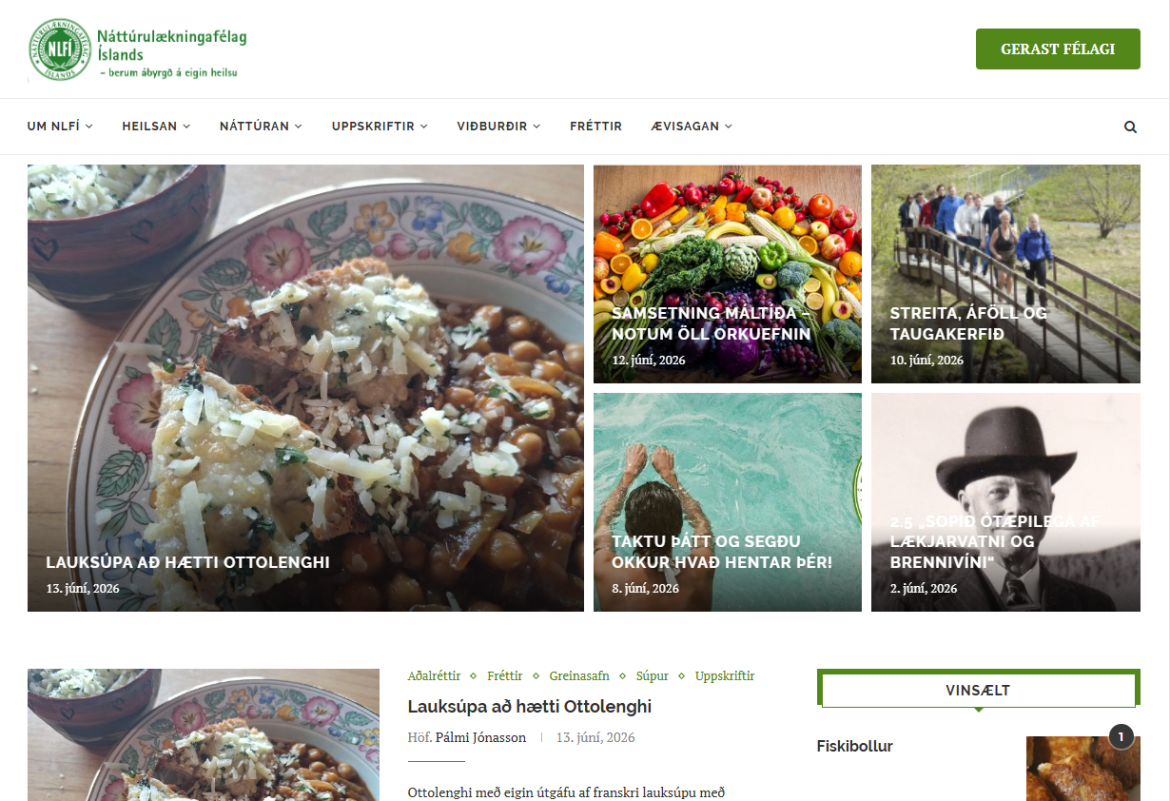Open the FRÉTTIR menu item
Viewport: 1170px width, 801px height.
tap(595, 126)
